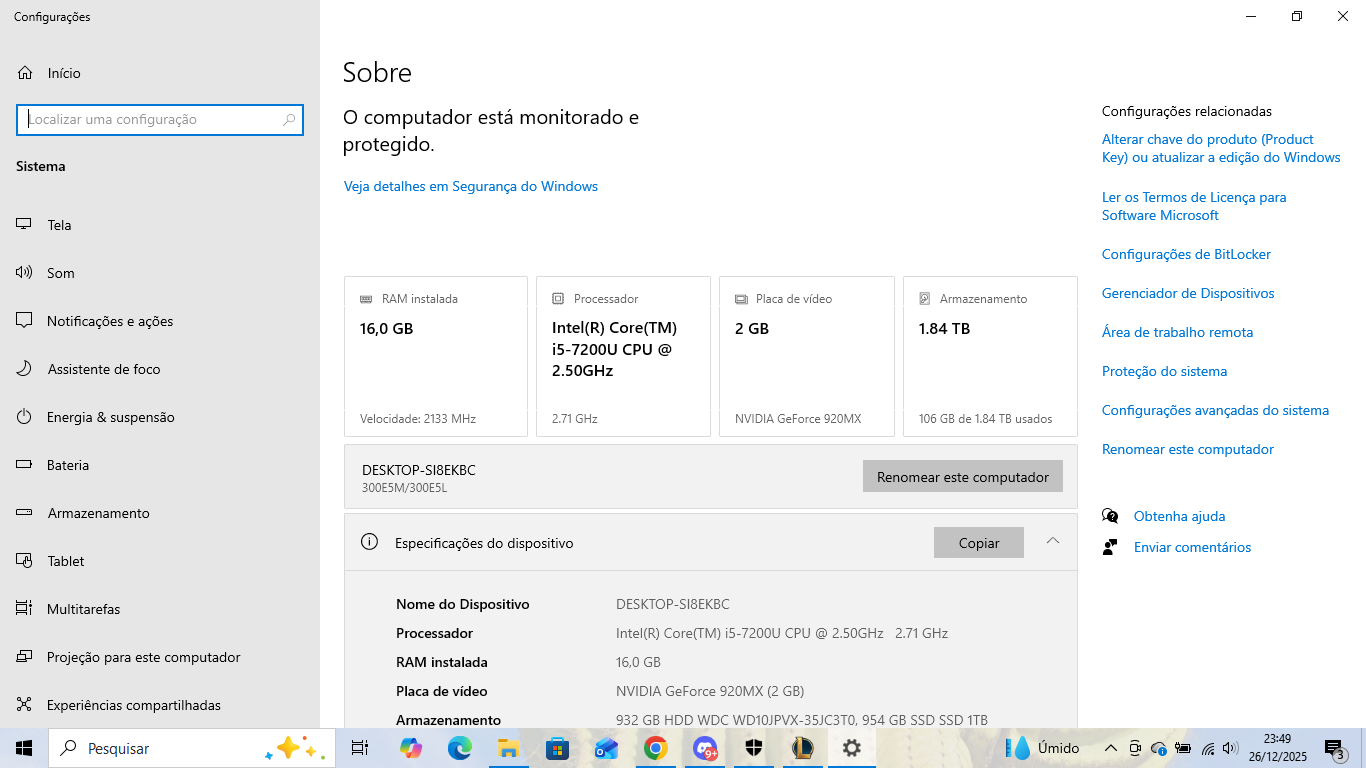The height and width of the screenshot is (768, 1366).
Task: Click the NVIDIA GeForce 920MX (2 GB) value
Action: (x=710, y=691)
